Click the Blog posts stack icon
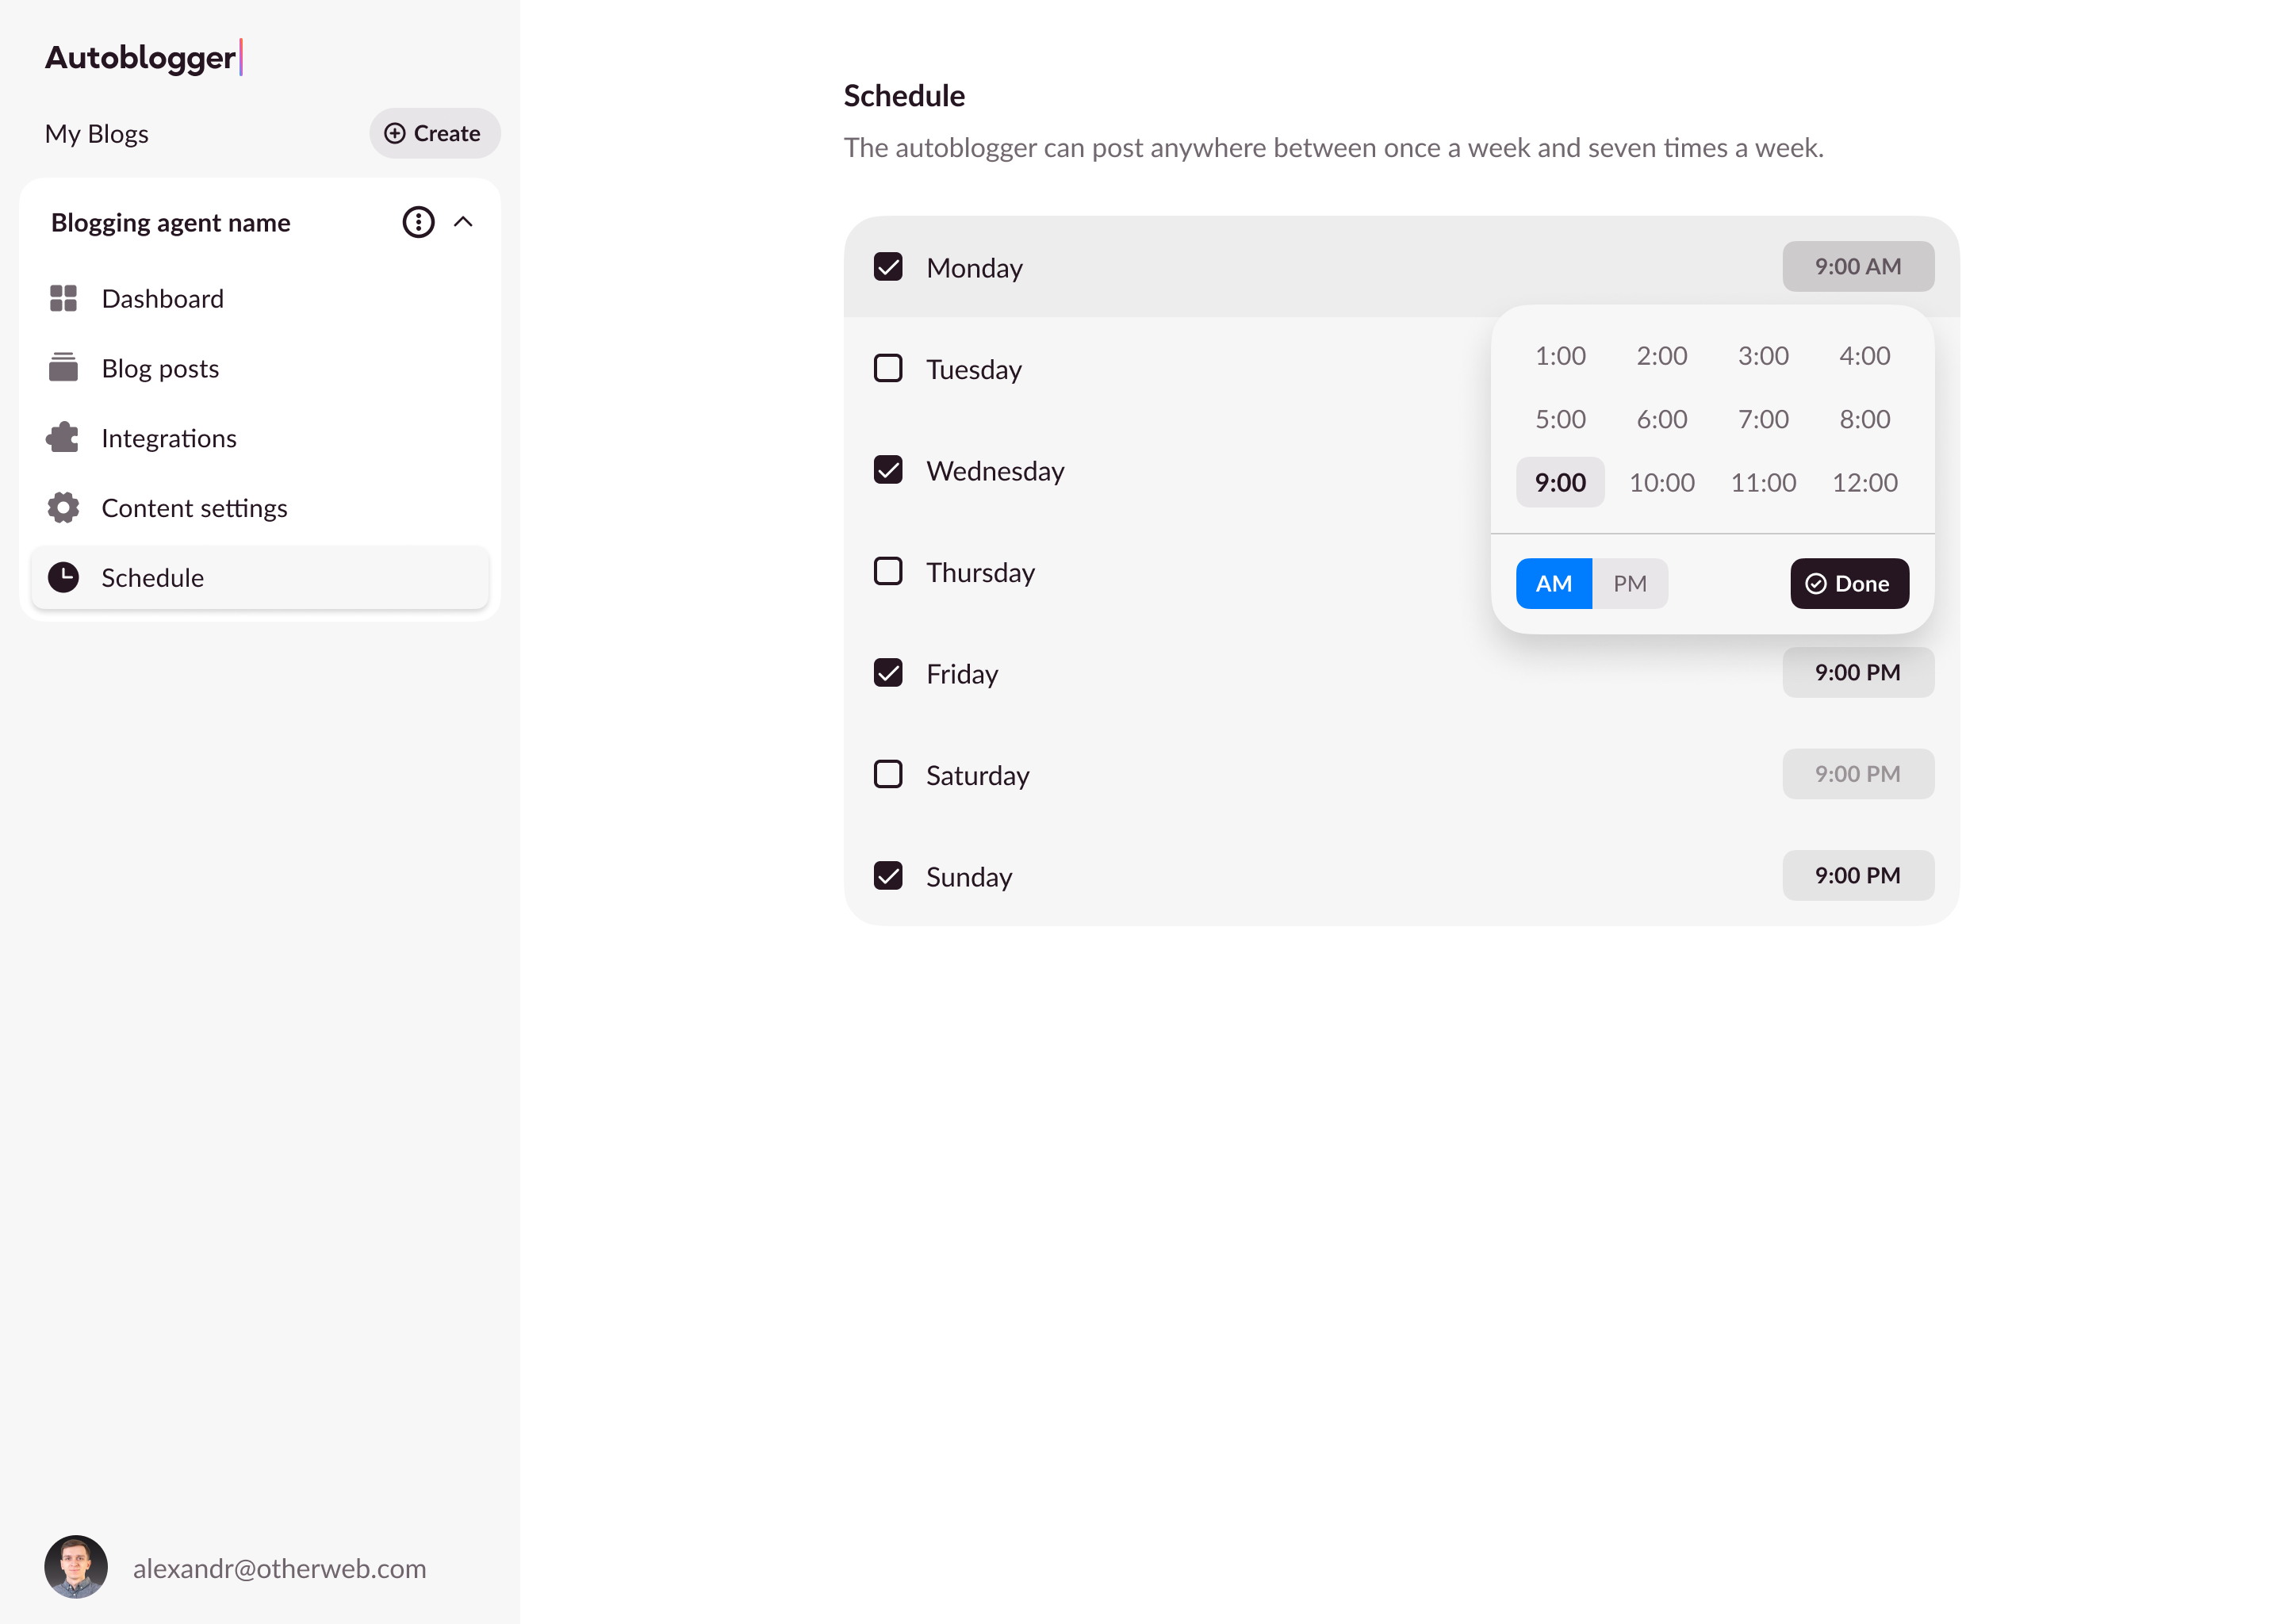Screen dimensions: 2284x1624 63,368
